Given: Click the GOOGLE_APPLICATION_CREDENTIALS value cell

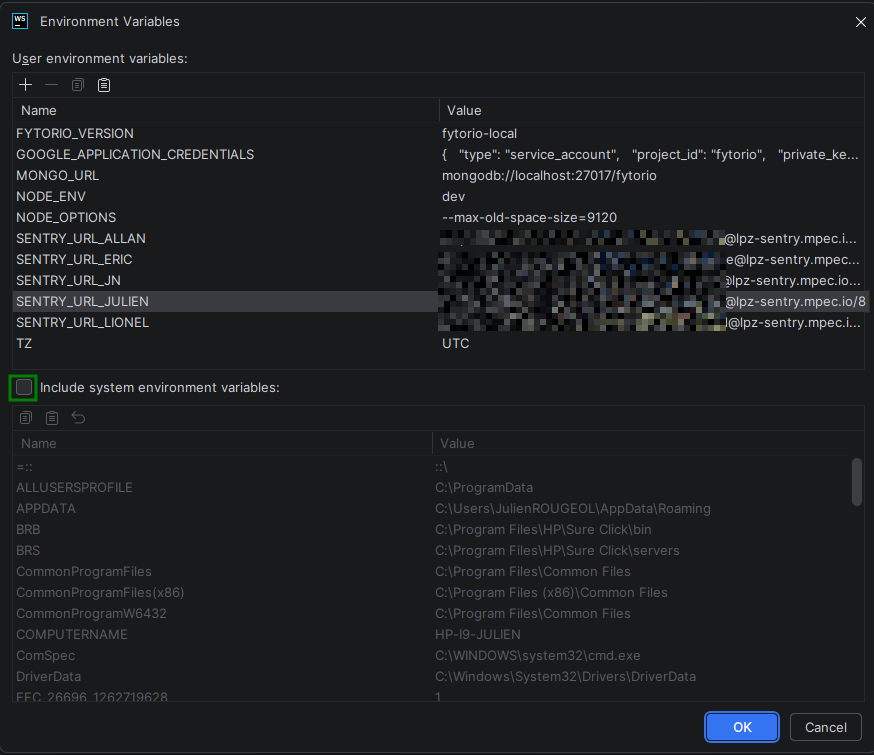Looking at the screenshot, I should coord(649,154).
